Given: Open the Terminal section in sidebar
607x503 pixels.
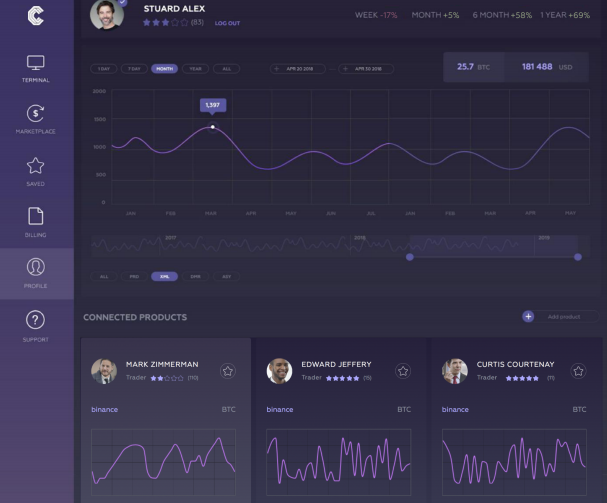Looking at the screenshot, I should 35,67.
